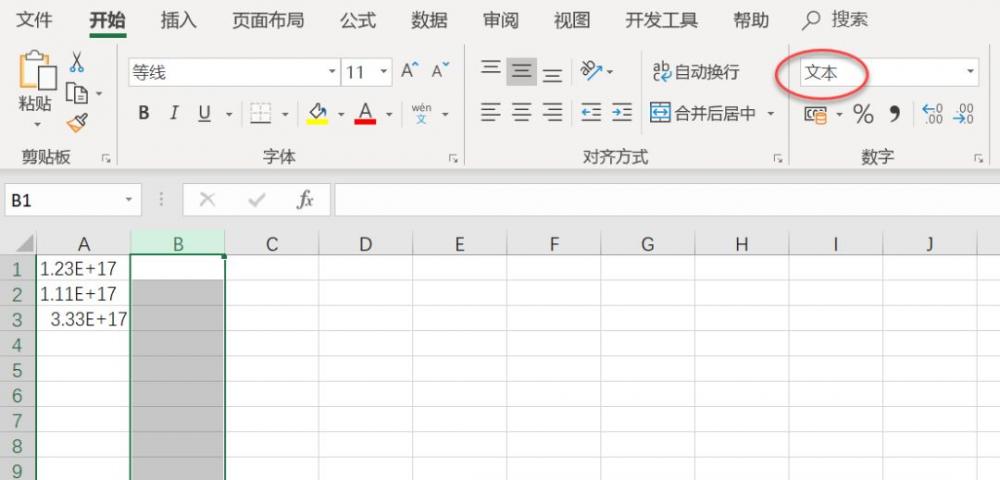The image size is (1000, 480).
Task: Open phonetic guide options arrow
Action: (445, 115)
